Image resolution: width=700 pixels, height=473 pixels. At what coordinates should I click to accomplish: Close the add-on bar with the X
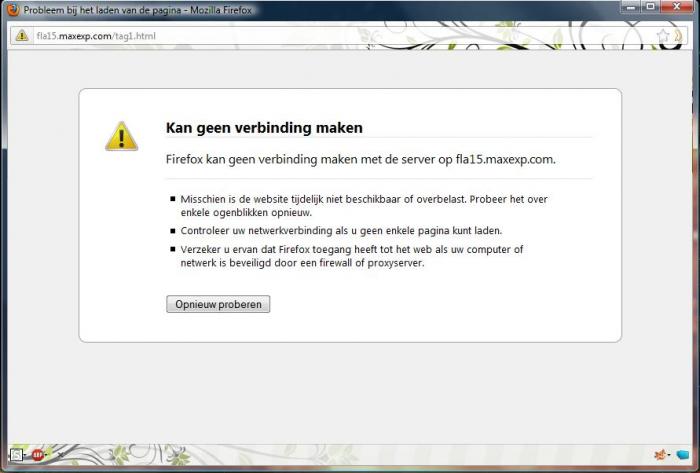pyautogui.click(x=61, y=455)
